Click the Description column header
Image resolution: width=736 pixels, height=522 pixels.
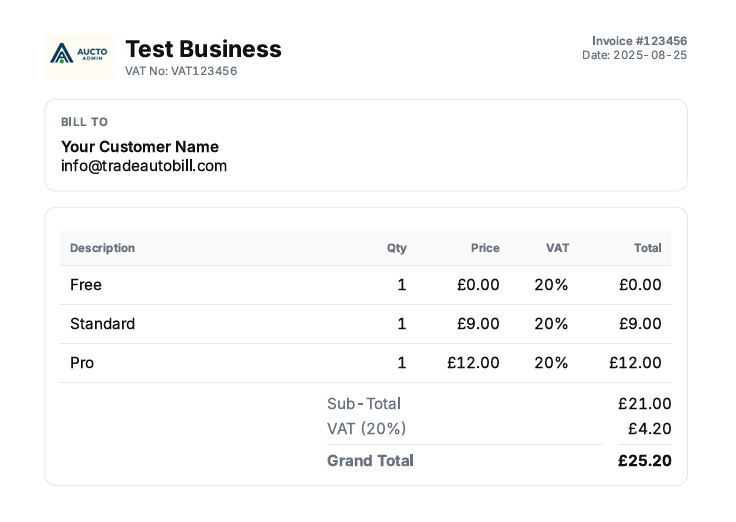102,248
